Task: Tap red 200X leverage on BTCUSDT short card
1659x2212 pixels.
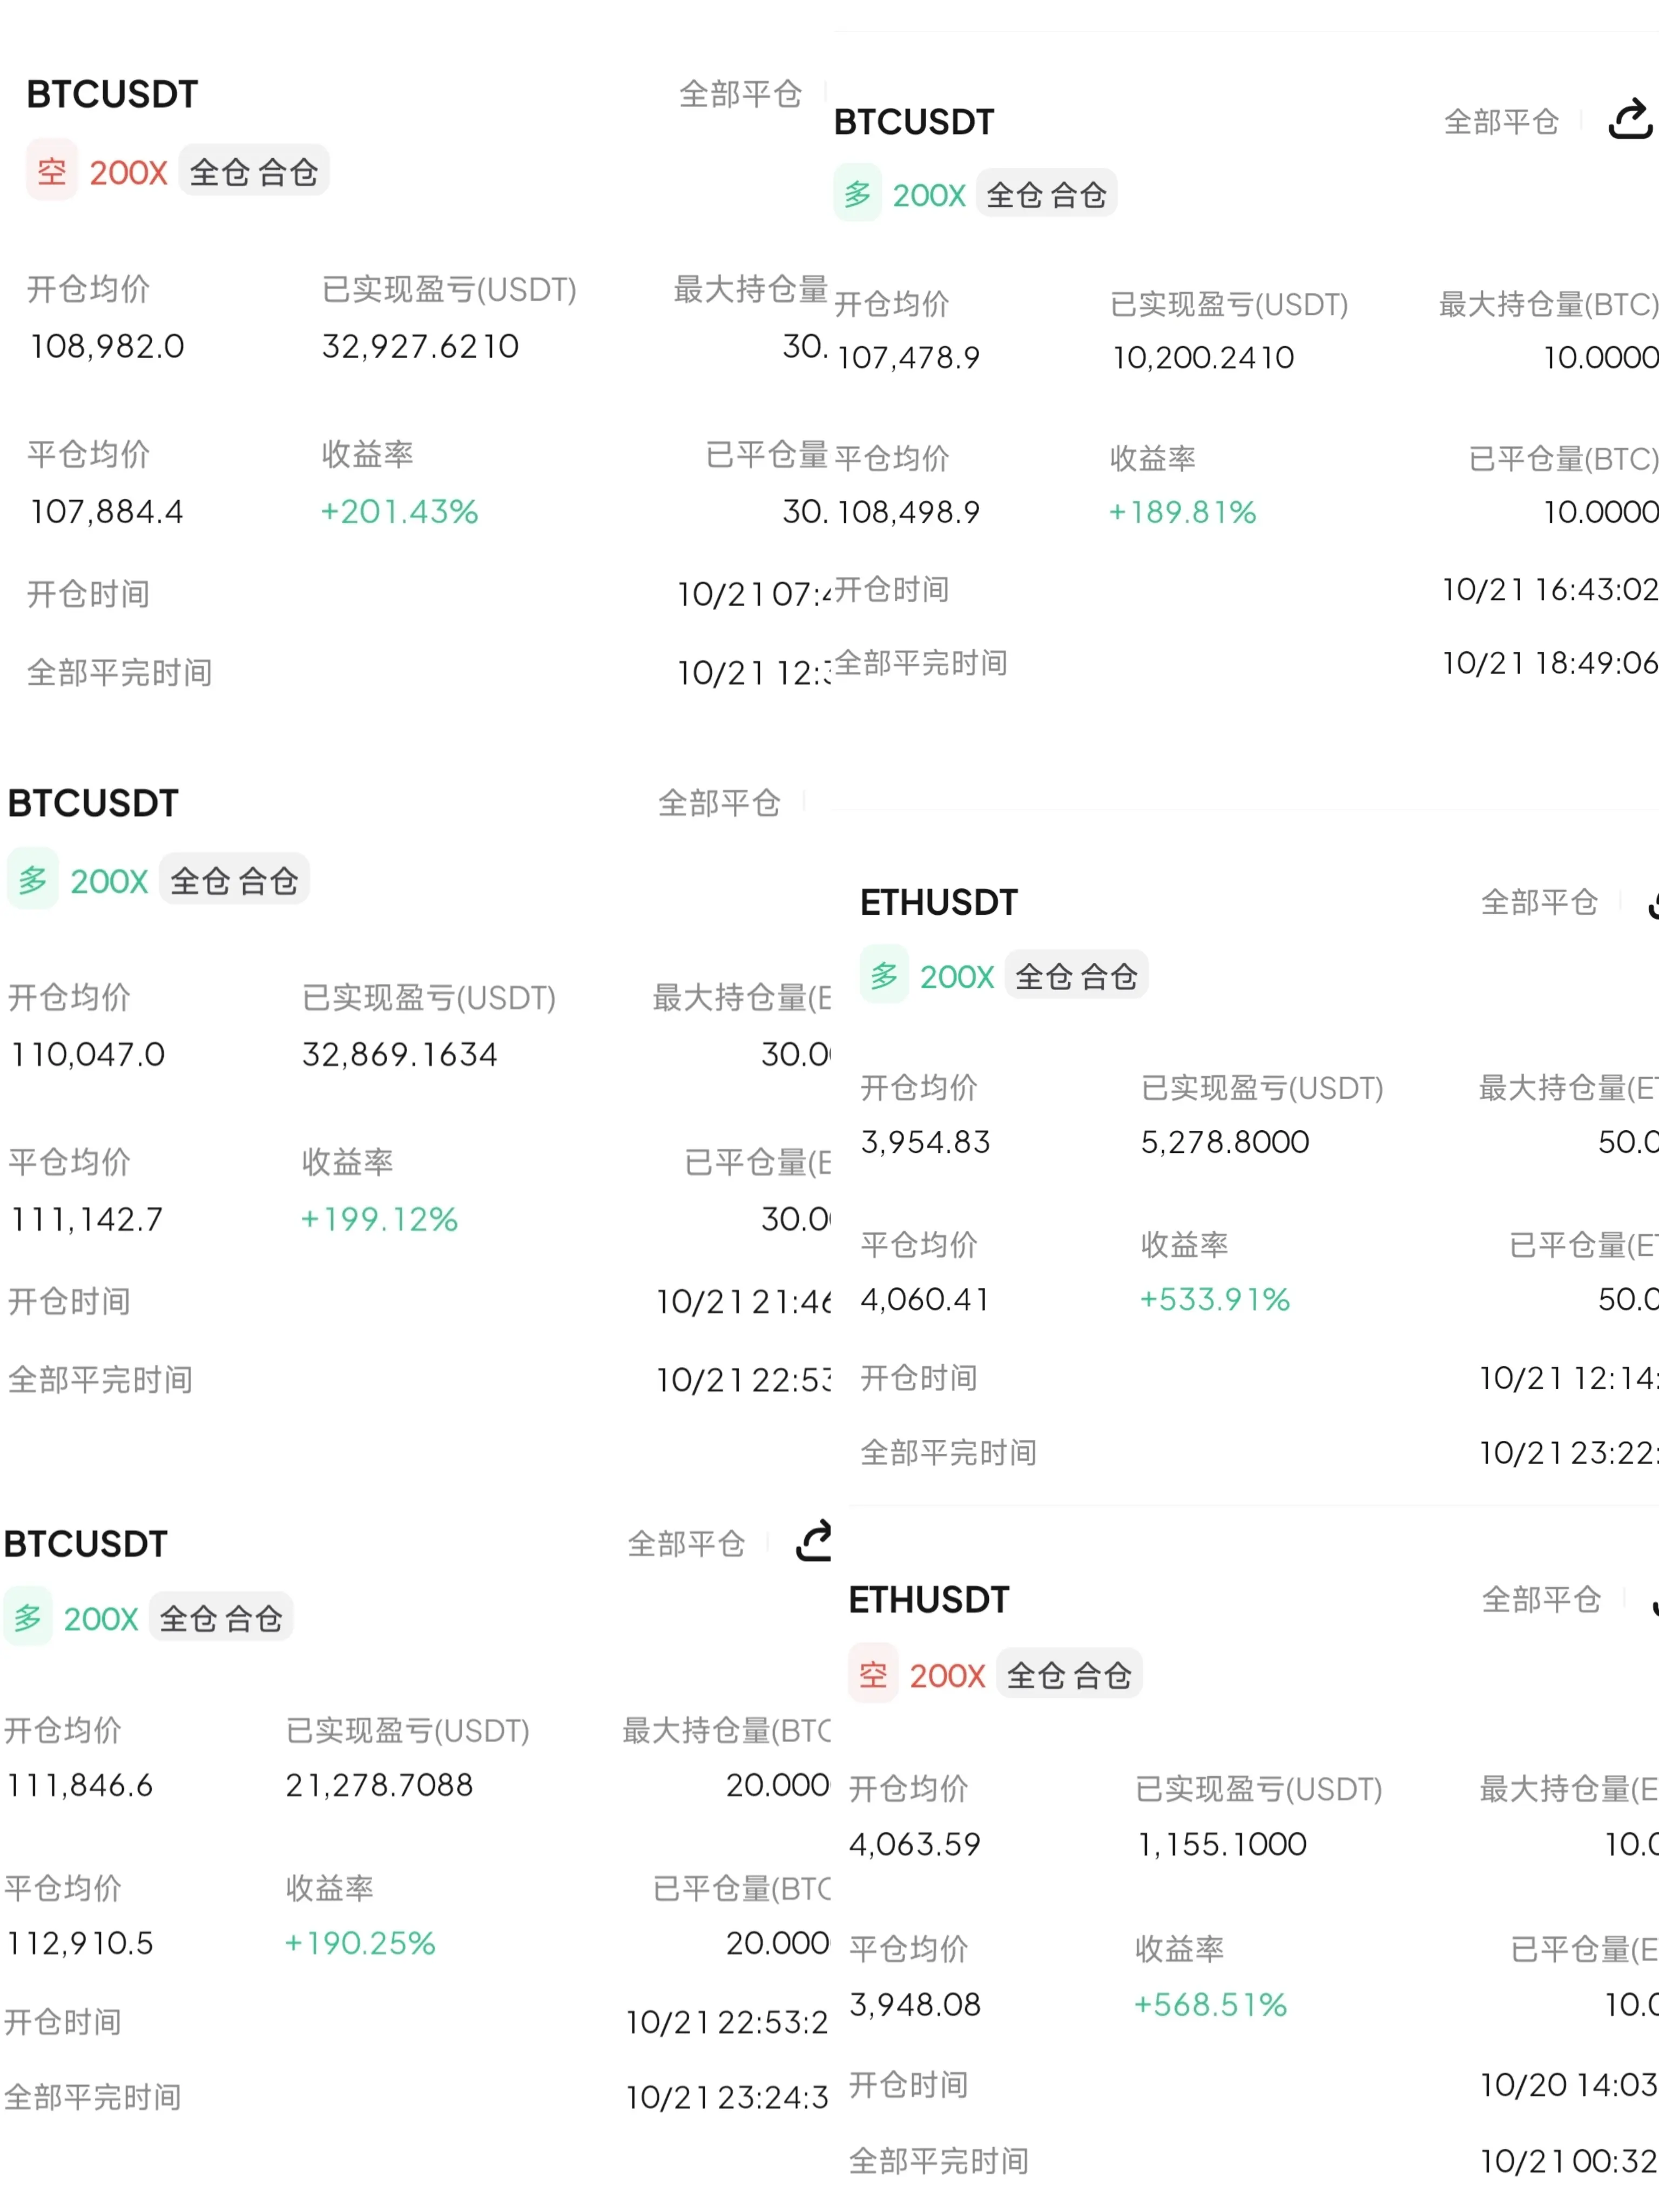Action: (x=128, y=172)
